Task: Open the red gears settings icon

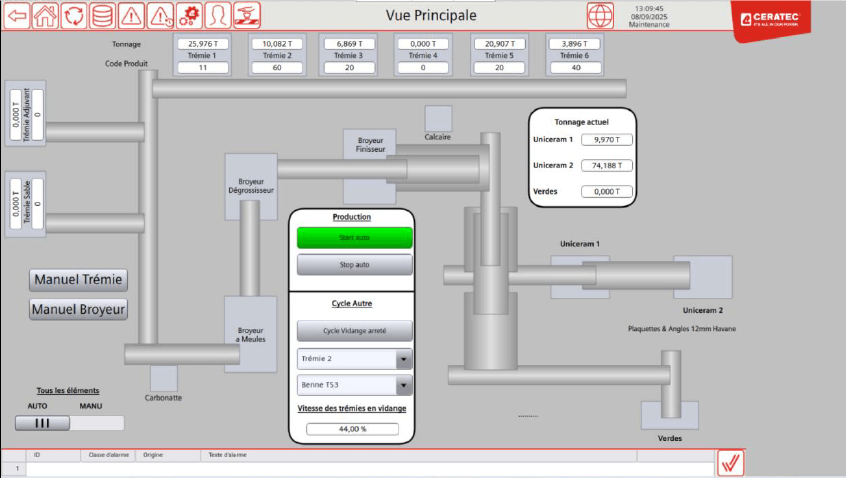Action: click(x=189, y=15)
